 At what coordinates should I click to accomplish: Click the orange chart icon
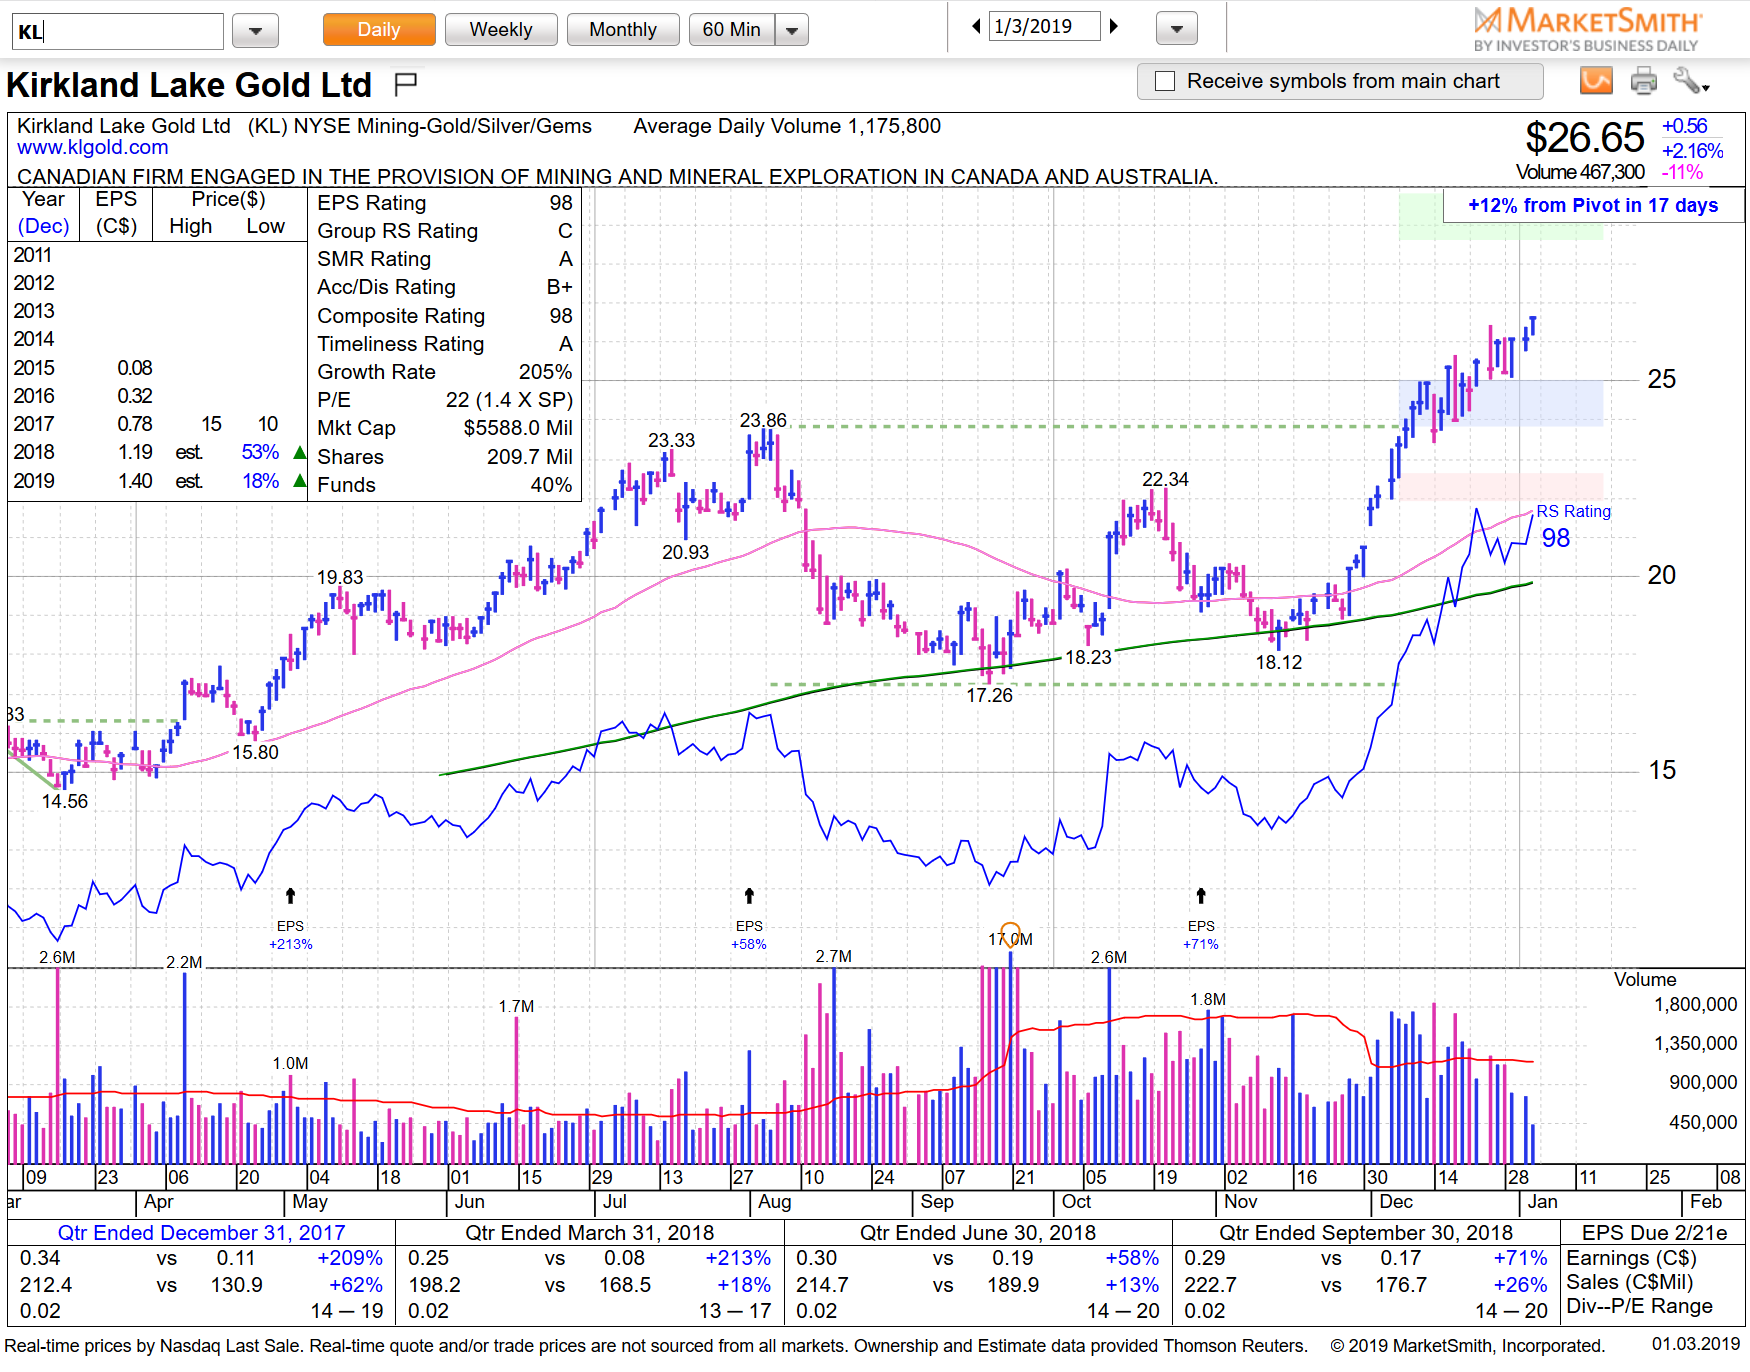[1596, 81]
